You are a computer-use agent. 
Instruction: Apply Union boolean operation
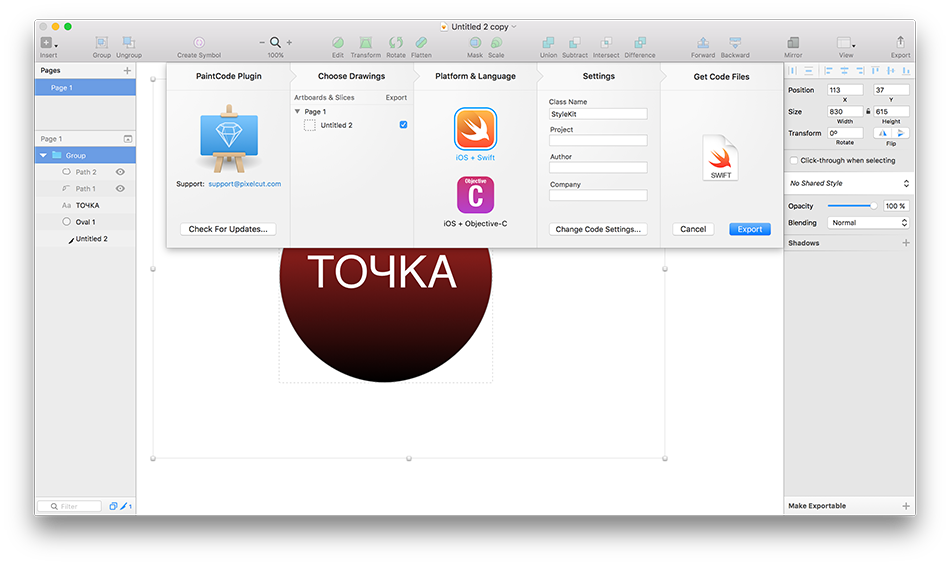tap(548, 42)
